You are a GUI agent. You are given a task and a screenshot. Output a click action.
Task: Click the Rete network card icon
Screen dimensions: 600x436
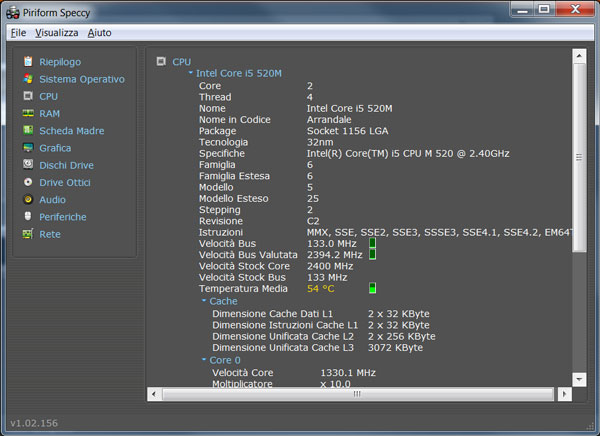click(x=28, y=234)
